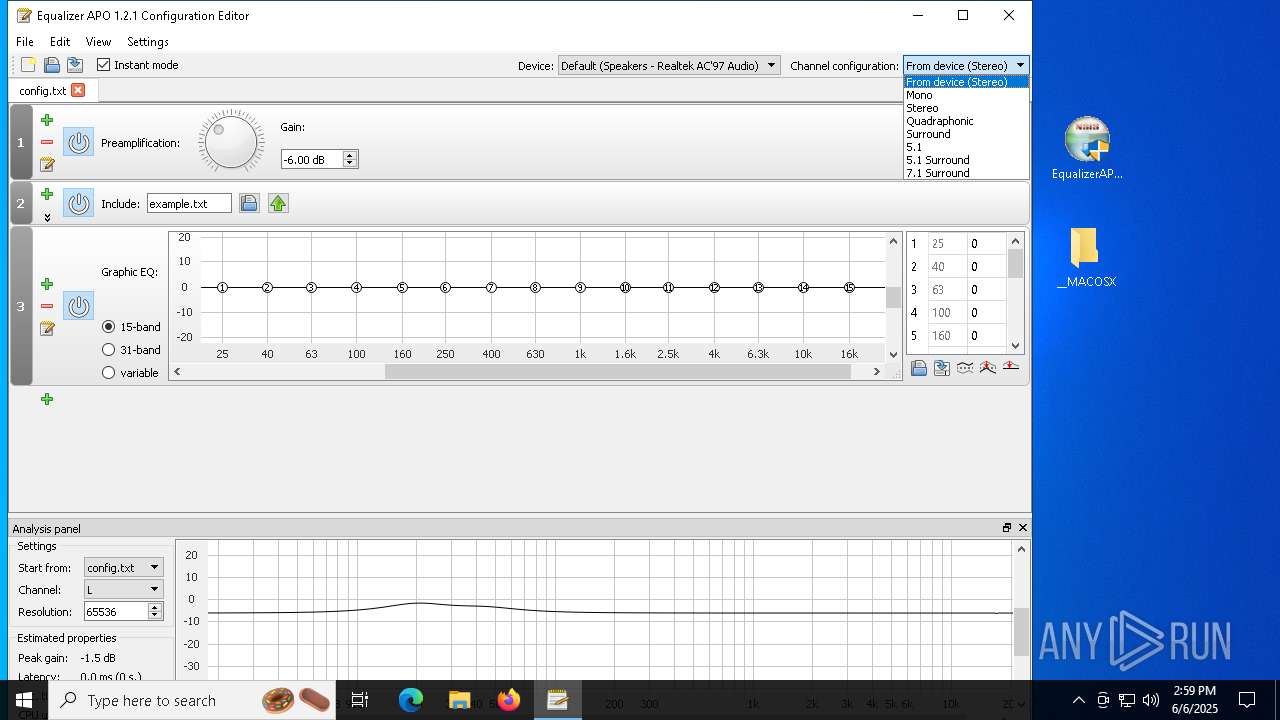The height and width of the screenshot is (720, 1280).
Task: Remove the Graphic EQ filter
Action: coord(47,306)
